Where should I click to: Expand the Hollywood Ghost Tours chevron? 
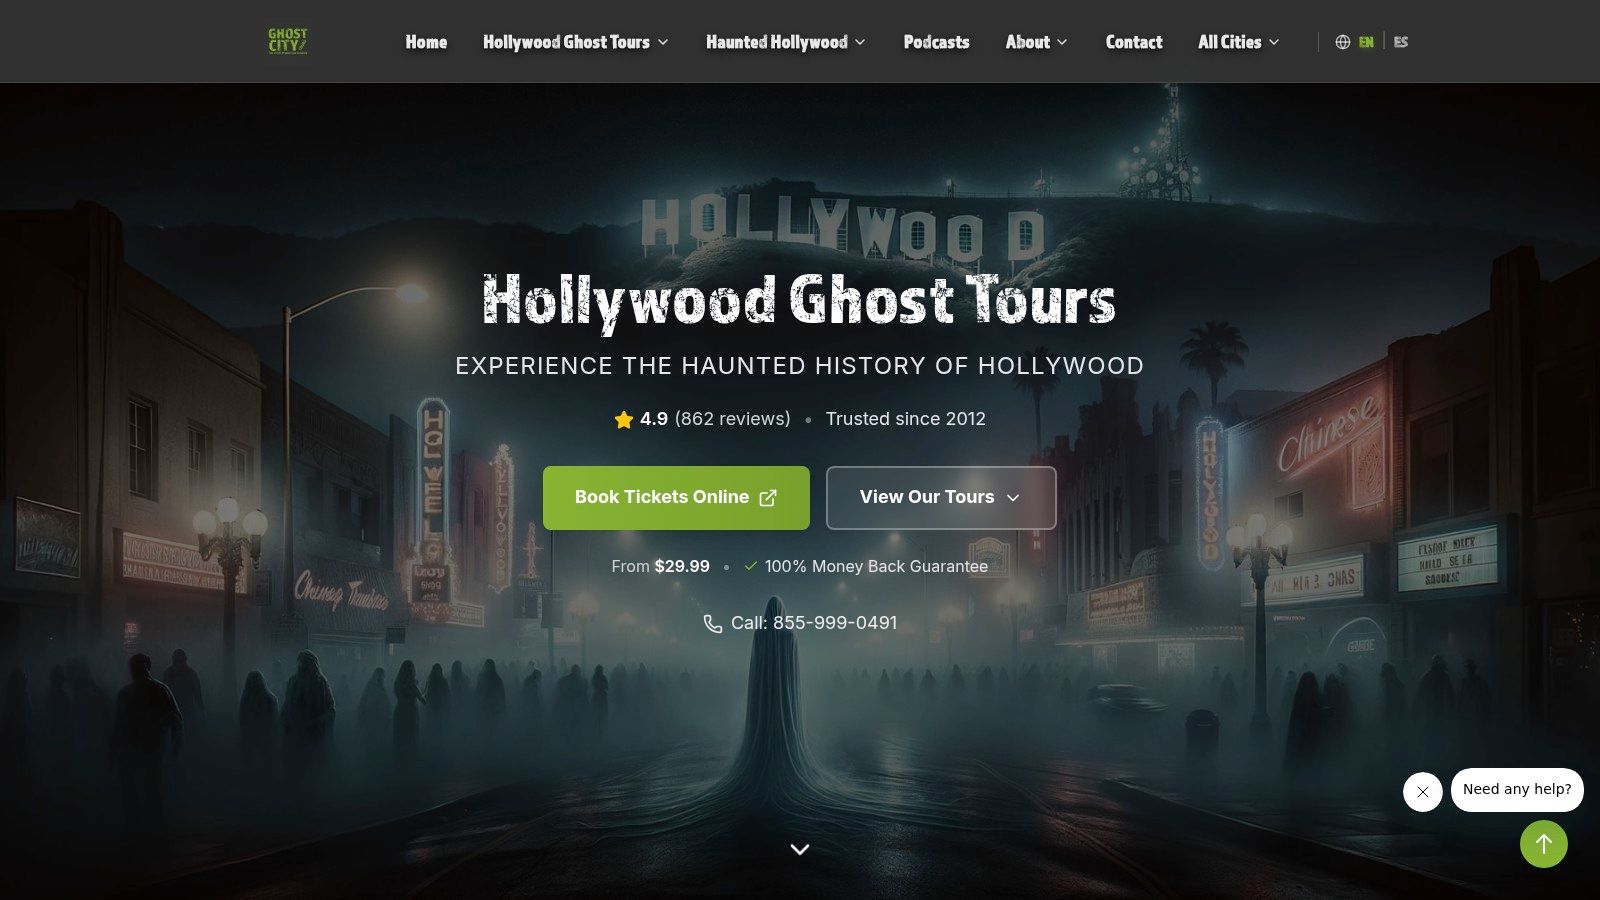tap(663, 42)
